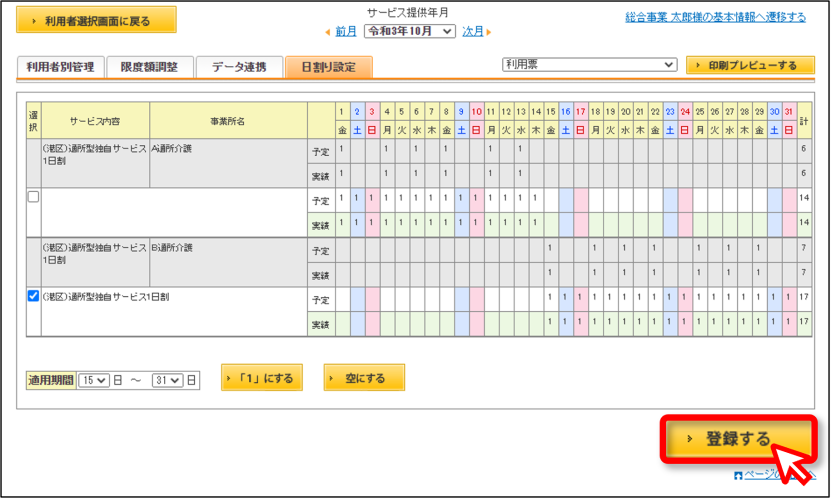
Task: Check the unchecked selection box for A通所介護 row
Action: [33, 197]
